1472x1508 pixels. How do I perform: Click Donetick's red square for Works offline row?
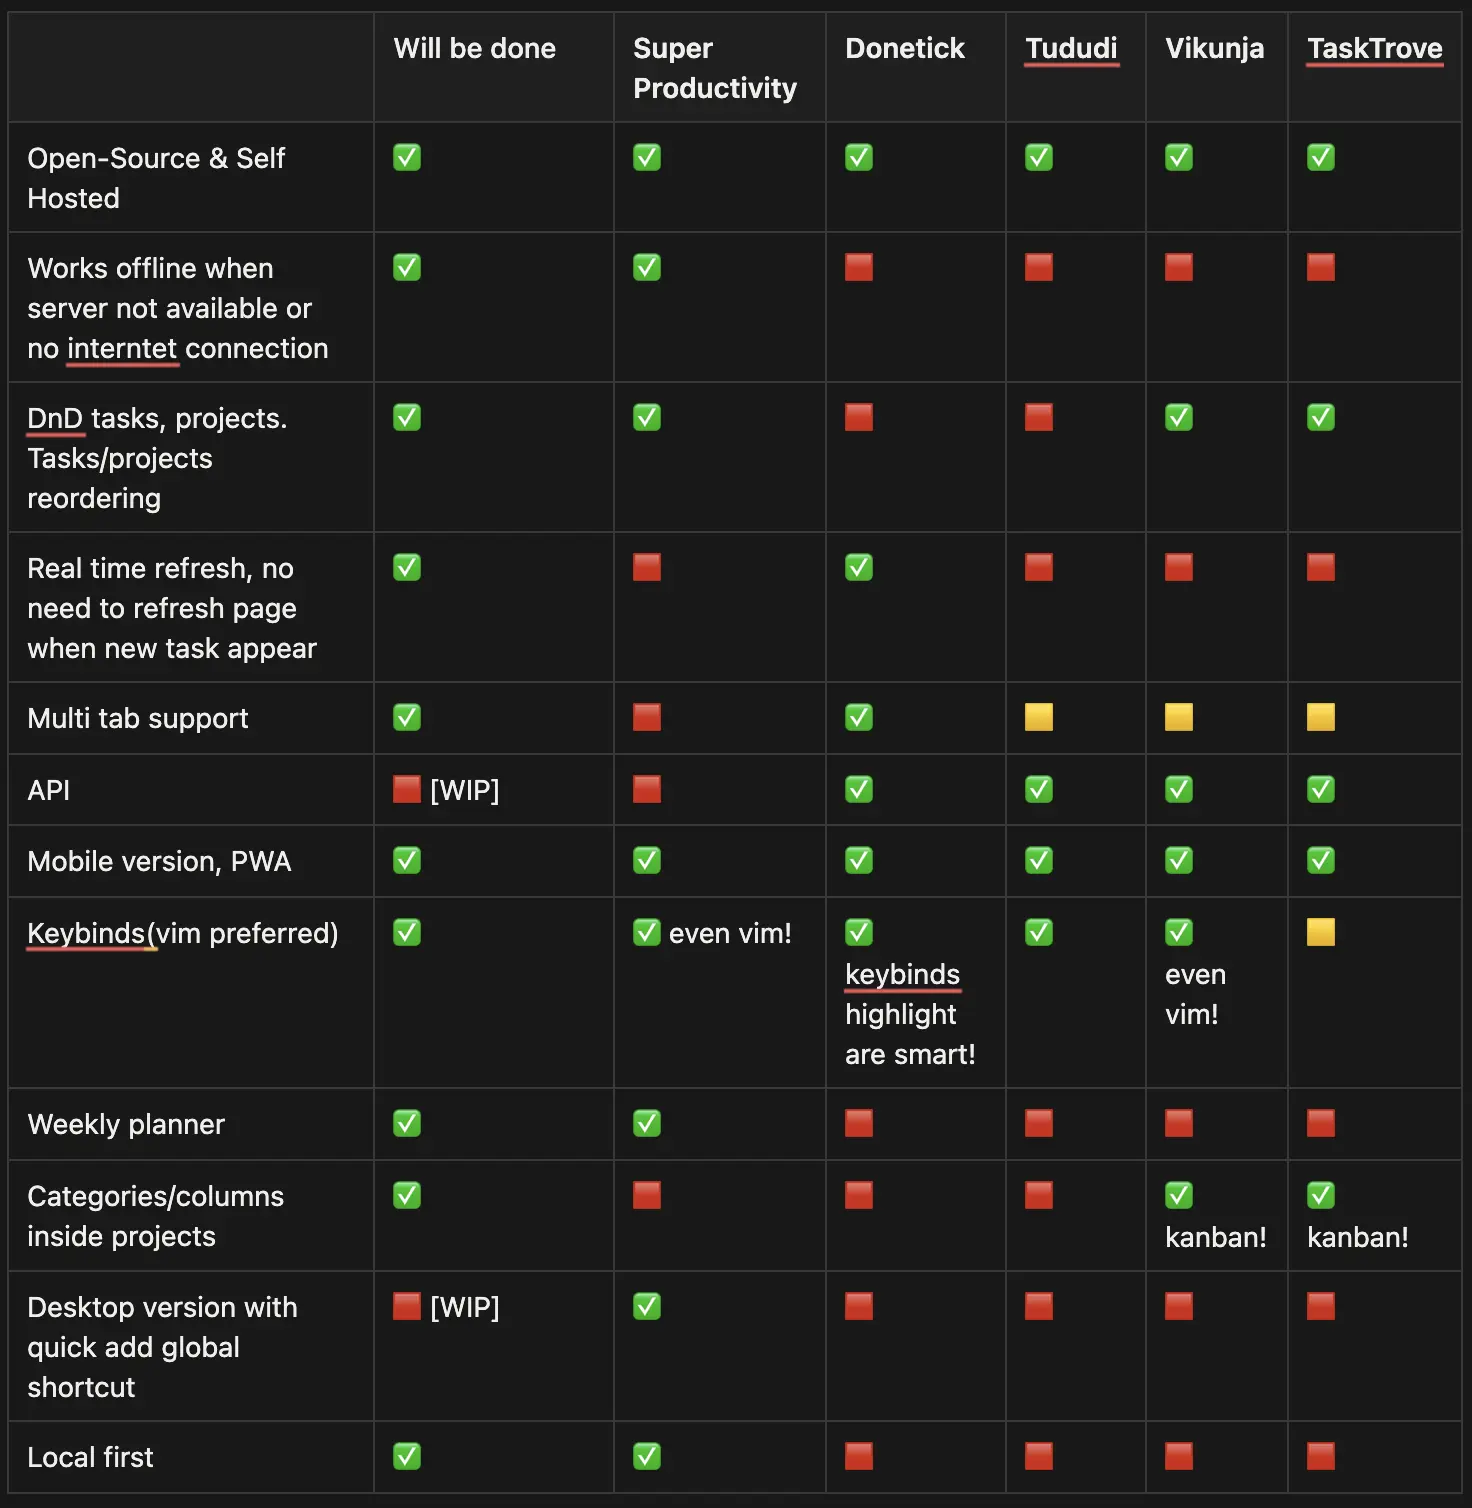pos(858,267)
